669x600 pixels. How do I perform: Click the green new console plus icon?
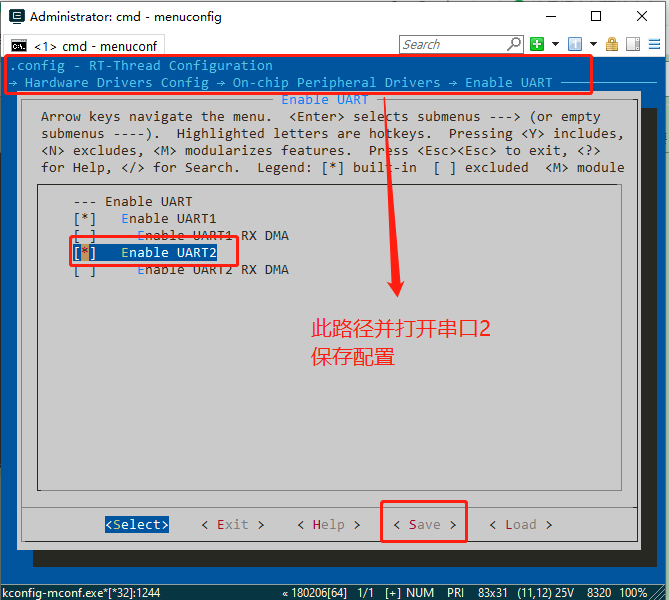pos(537,44)
